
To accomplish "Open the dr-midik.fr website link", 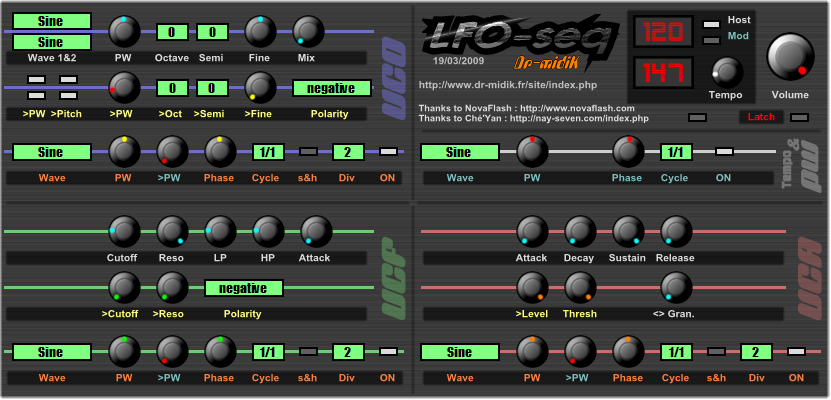I will [x=508, y=85].
